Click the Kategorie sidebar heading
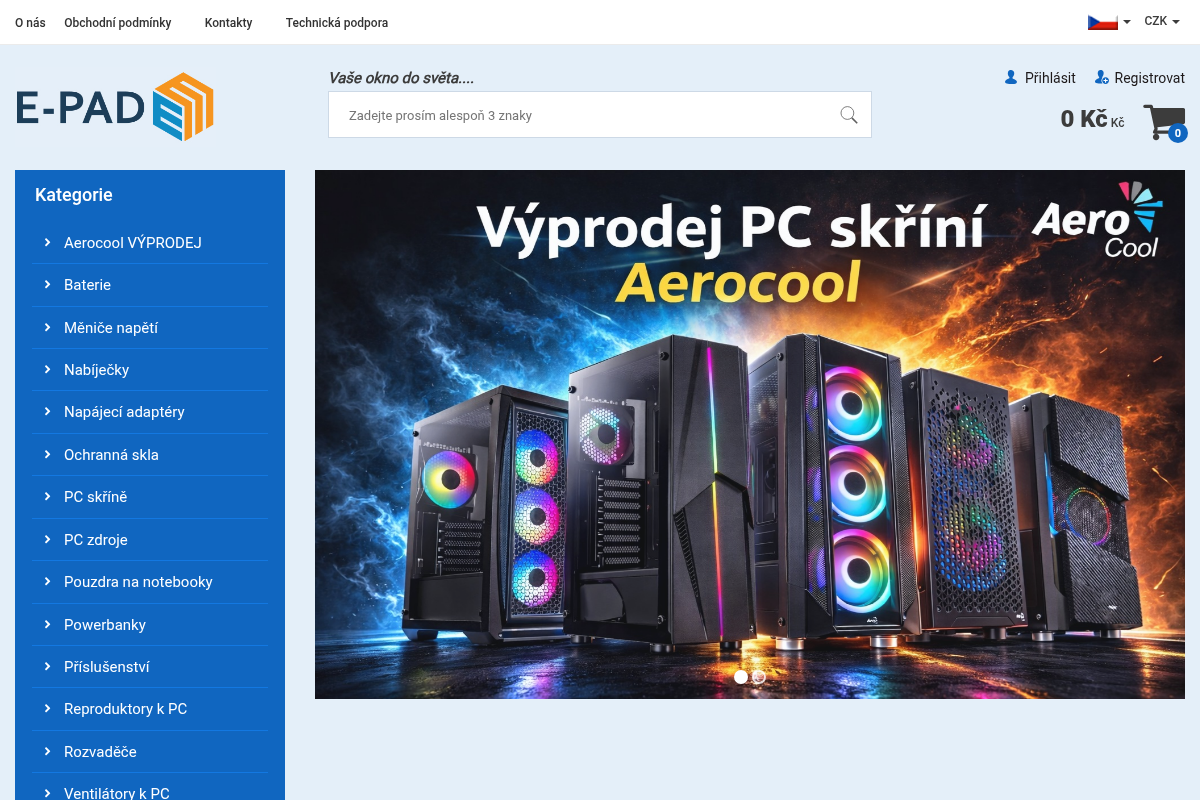 pos(74,195)
